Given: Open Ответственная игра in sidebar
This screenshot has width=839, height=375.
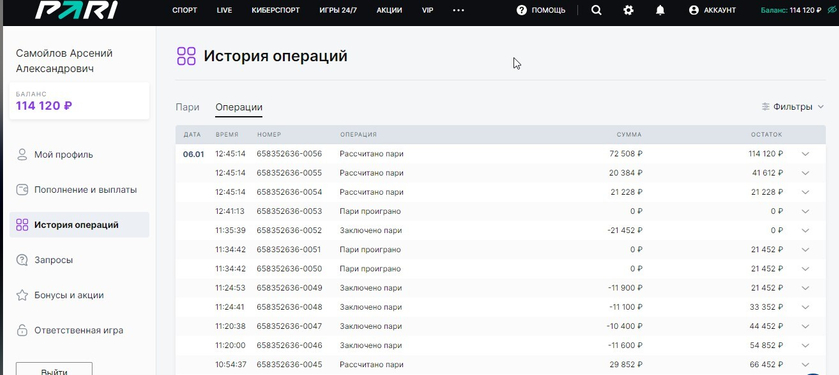Looking at the screenshot, I should (x=79, y=330).
